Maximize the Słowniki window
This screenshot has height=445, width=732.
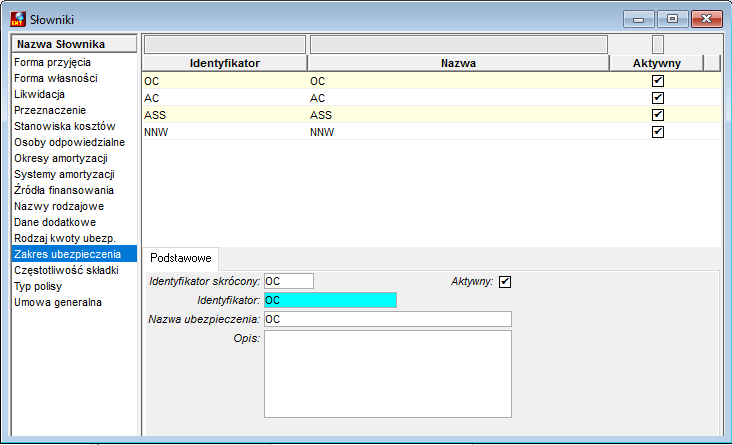tap(672, 19)
